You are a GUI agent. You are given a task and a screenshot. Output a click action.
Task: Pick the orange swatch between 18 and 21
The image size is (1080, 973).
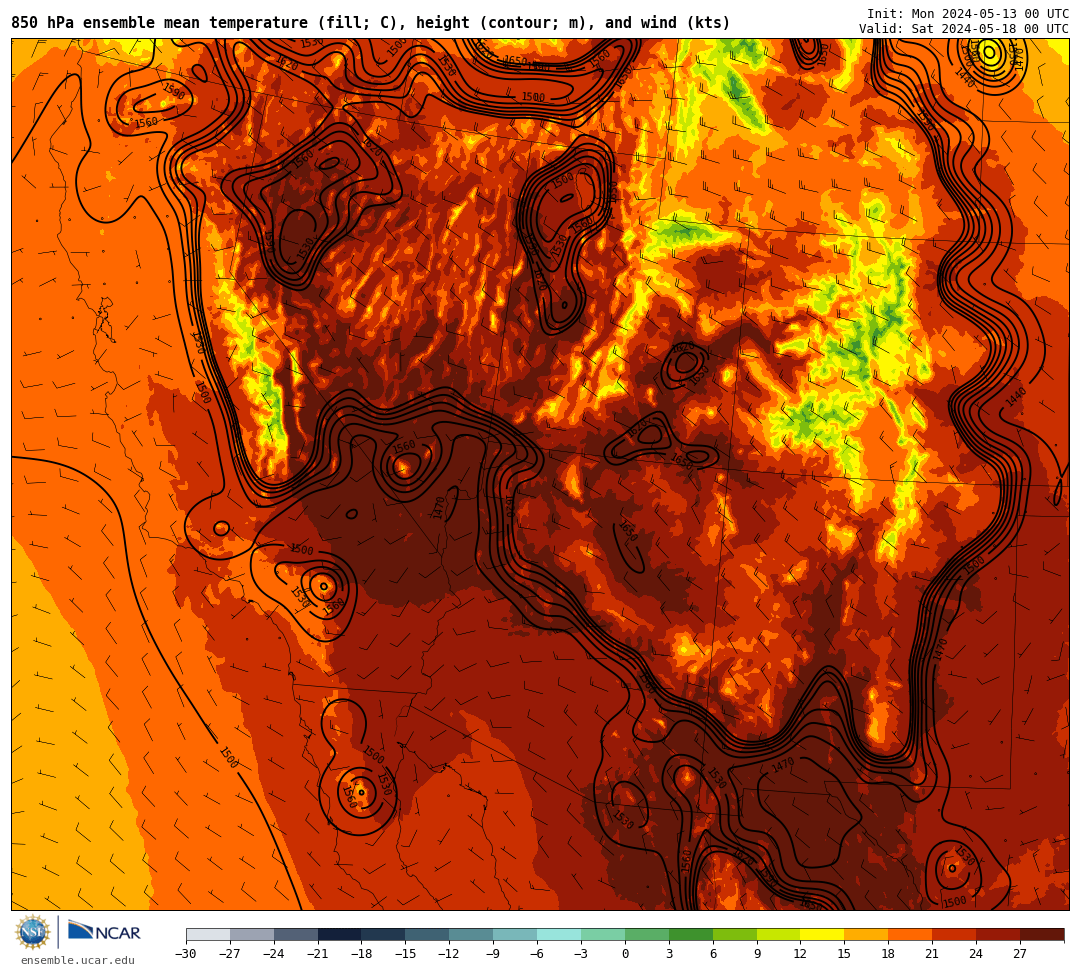[911, 934]
